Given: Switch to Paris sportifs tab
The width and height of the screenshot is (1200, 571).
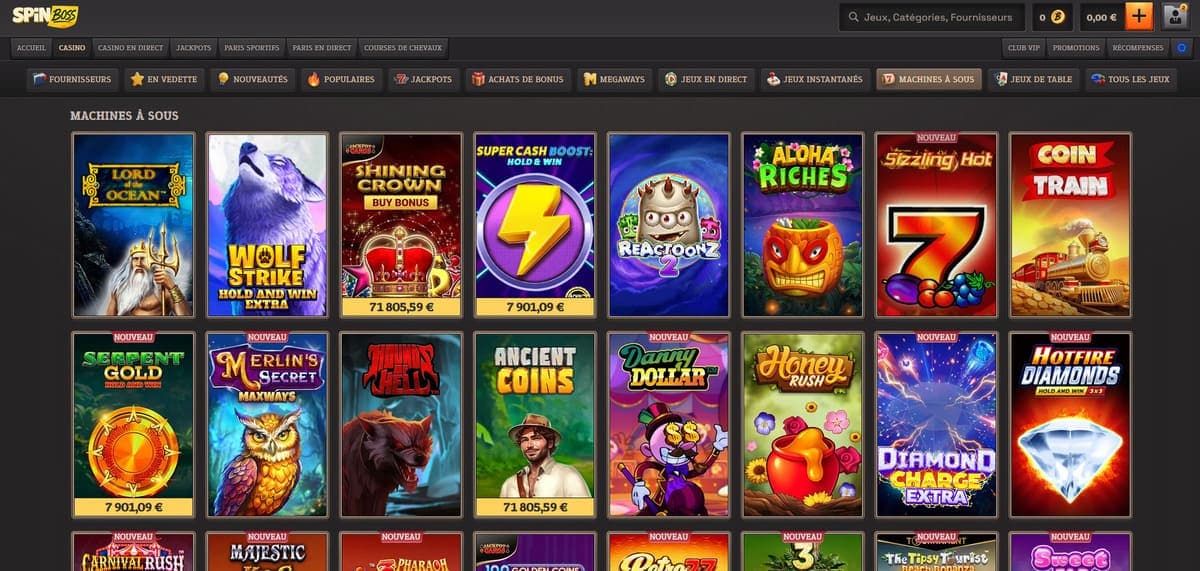Looking at the screenshot, I should pyautogui.click(x=252, y=47).
